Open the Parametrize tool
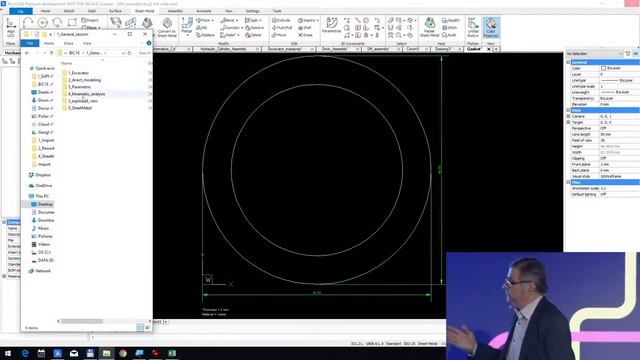Image resolution: width=640 pixels, height=360 pixels. [331, 26]
